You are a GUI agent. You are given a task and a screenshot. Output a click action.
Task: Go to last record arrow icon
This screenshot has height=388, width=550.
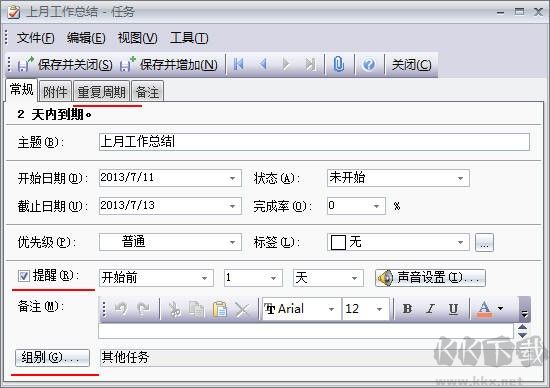pos(310,64)
